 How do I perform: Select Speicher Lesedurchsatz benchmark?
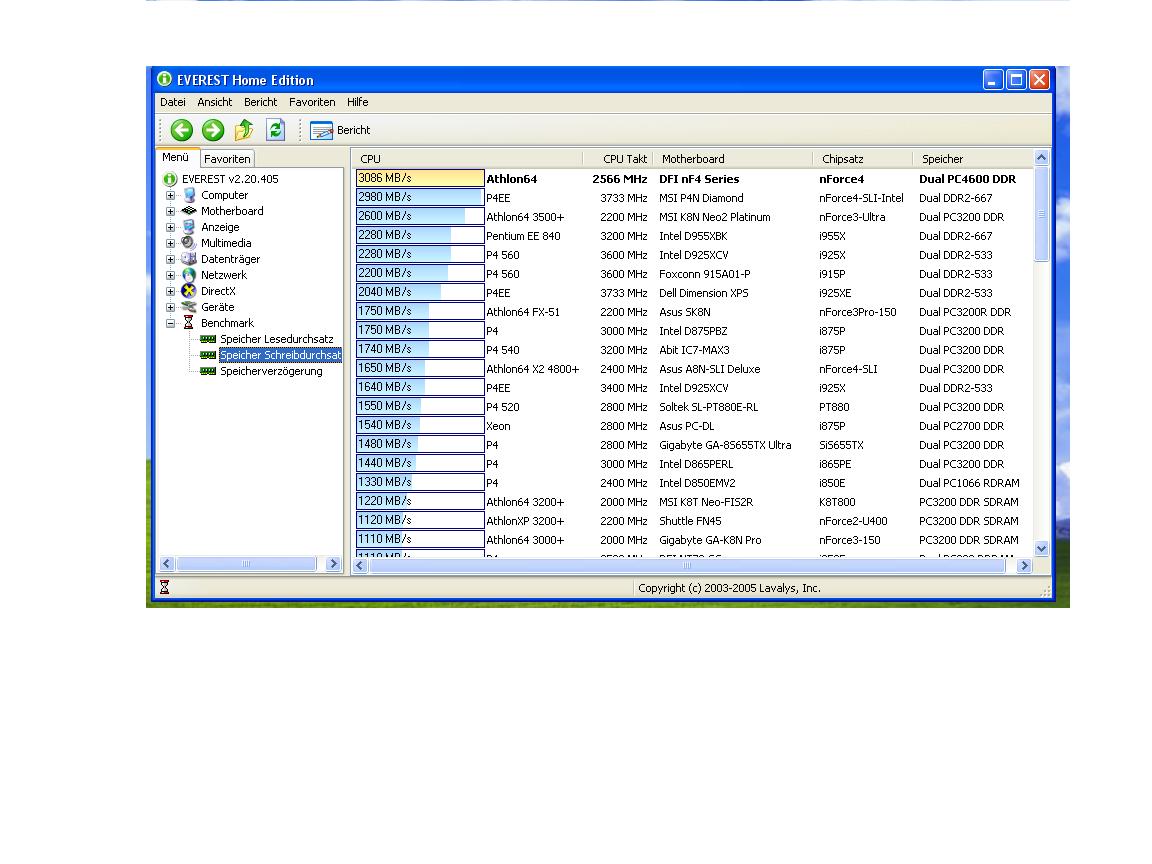click(x=277, y=339)
